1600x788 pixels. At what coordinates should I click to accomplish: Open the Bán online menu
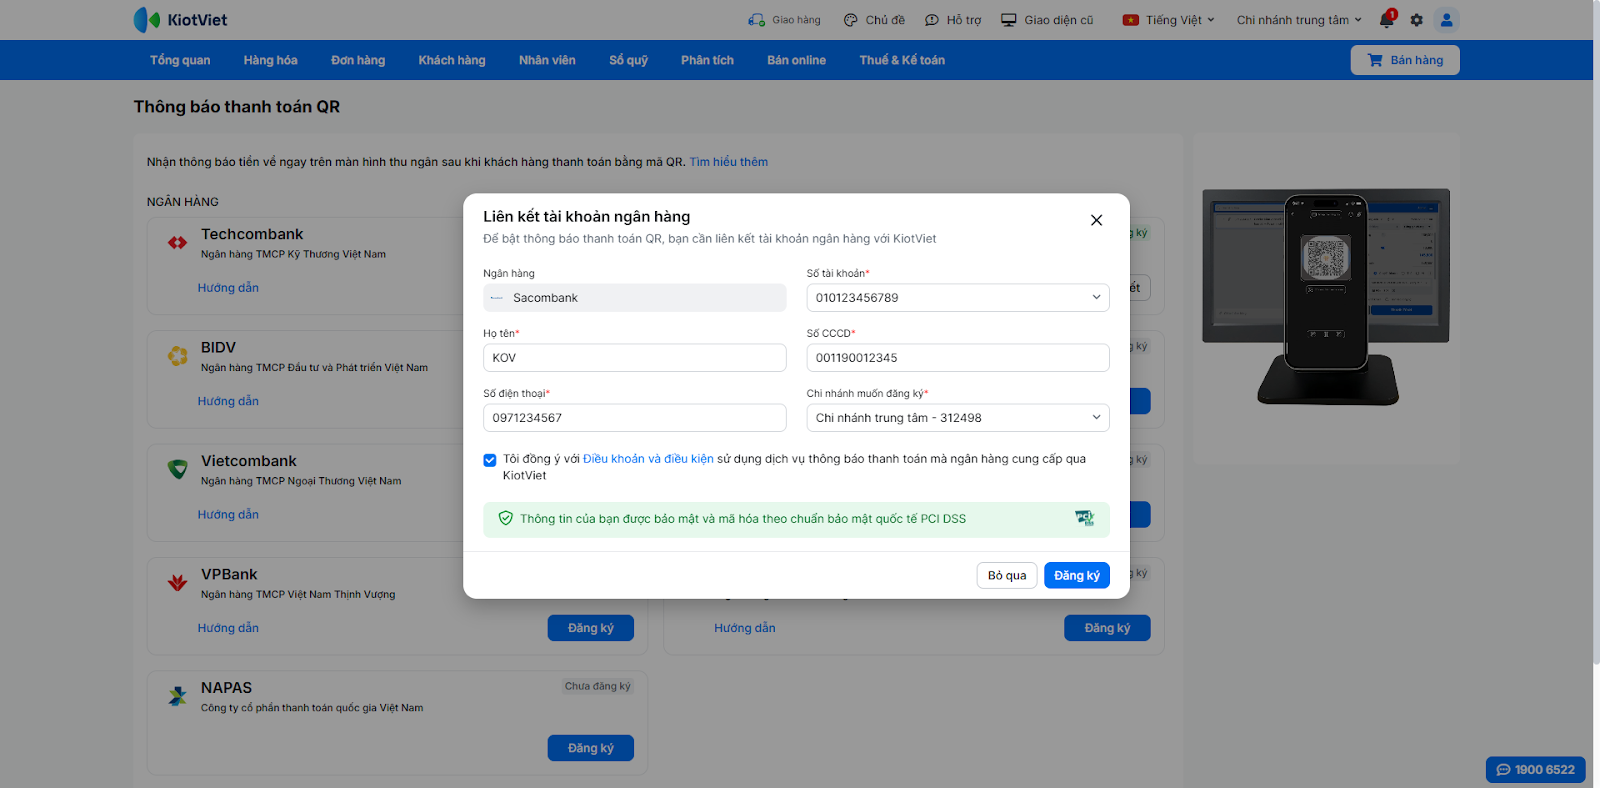[797, 60]
